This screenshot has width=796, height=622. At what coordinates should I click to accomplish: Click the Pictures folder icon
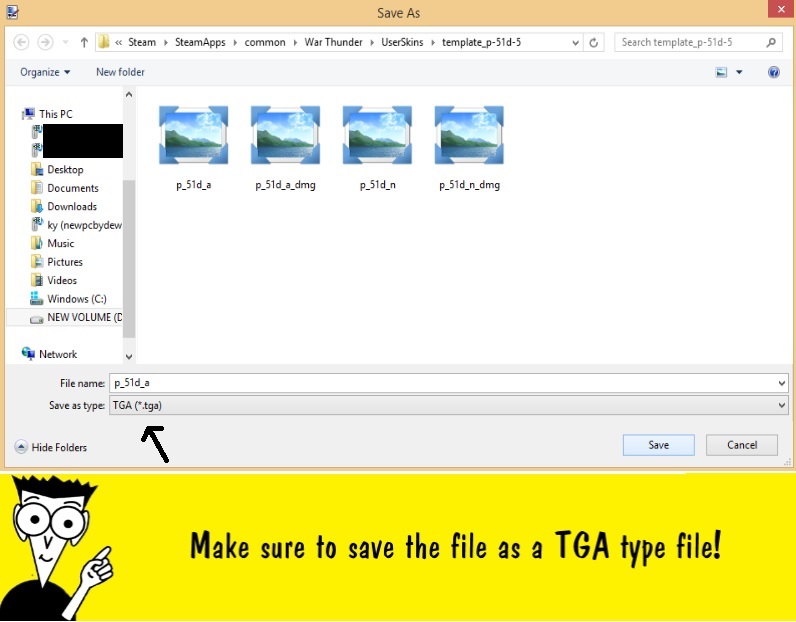37,261
